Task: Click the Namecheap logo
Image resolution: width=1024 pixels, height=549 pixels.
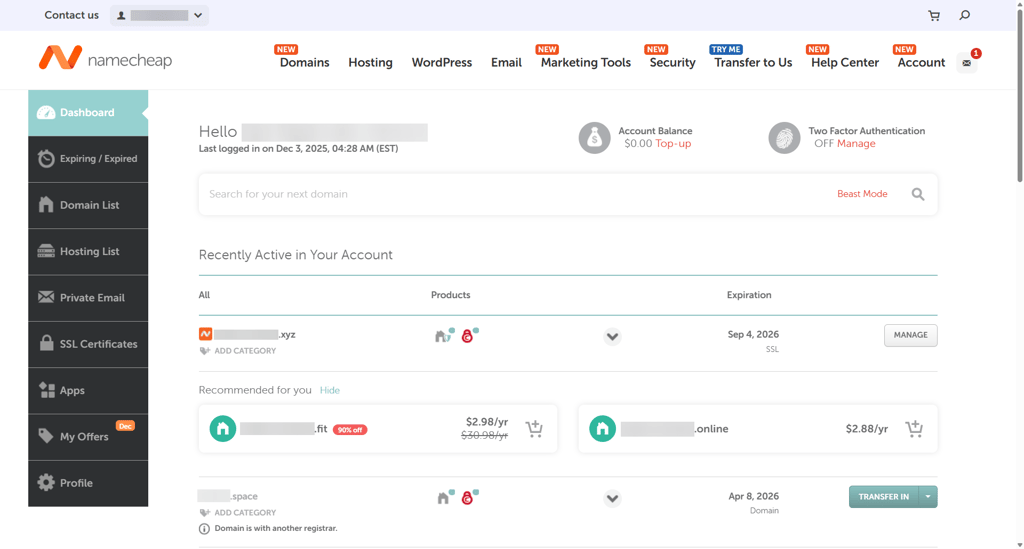Action: click(x=105, y=59)
